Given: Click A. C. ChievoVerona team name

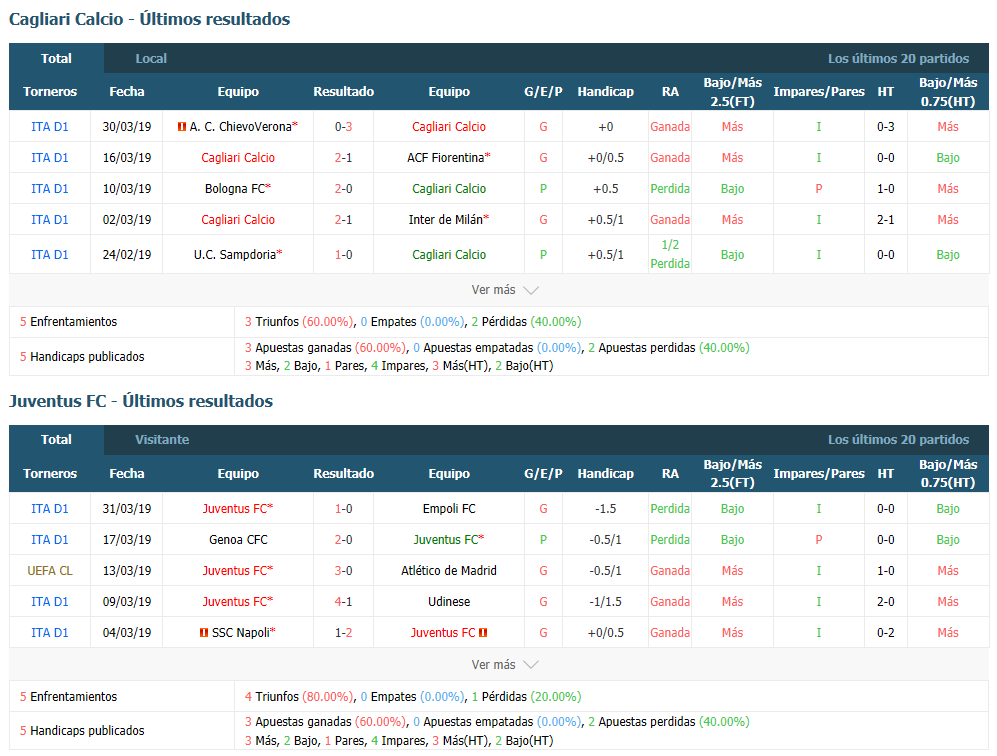Looking at the screenshot, I should tap(240, 127).
